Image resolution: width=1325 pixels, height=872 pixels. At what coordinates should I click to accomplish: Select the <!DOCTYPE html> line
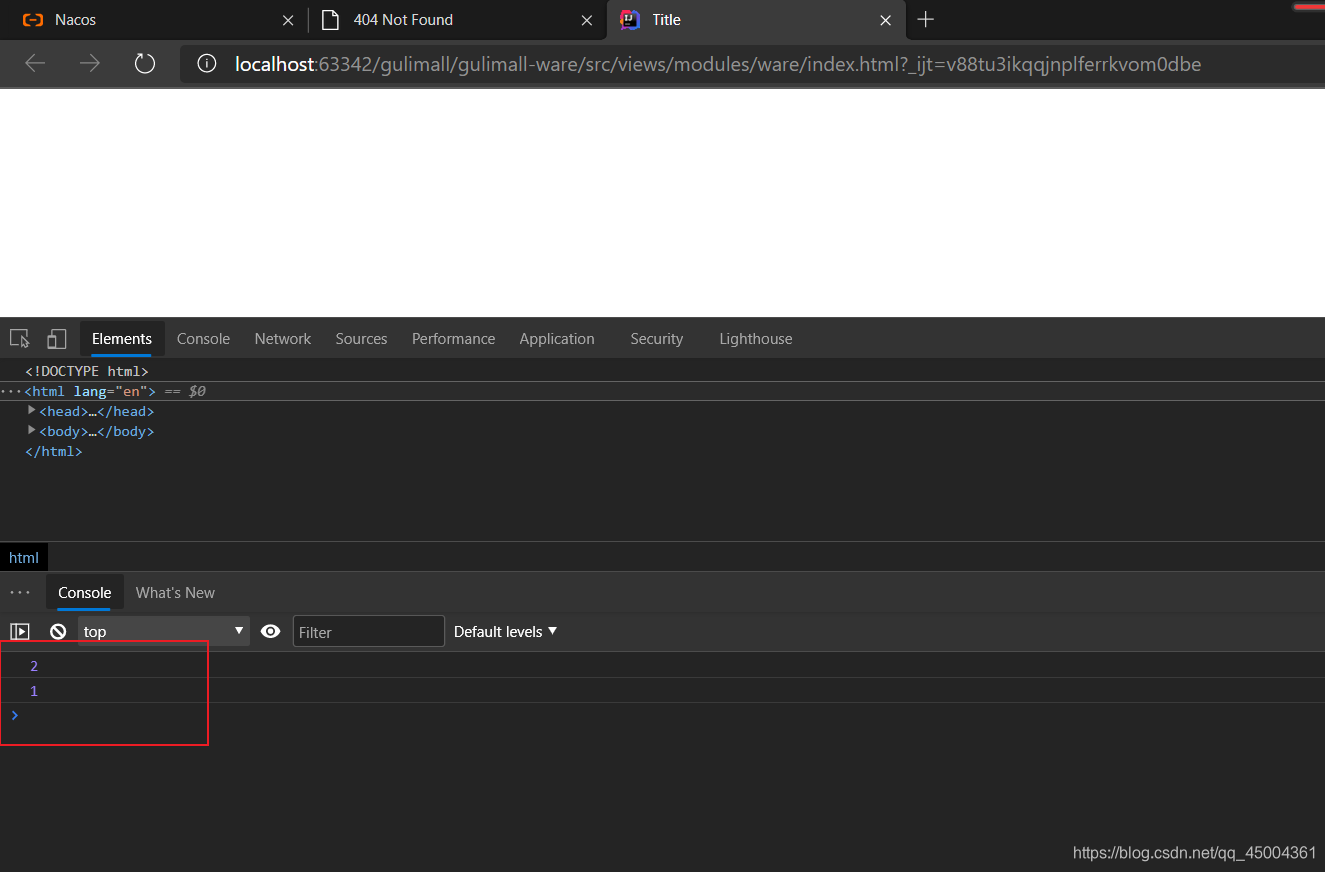tap(87, 371)
